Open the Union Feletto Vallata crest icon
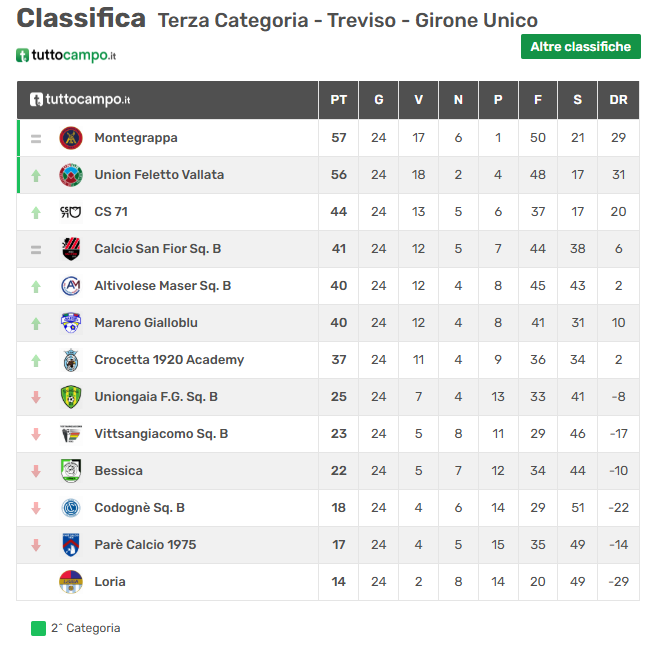The image size is (652, 648). tap(71, 175)
